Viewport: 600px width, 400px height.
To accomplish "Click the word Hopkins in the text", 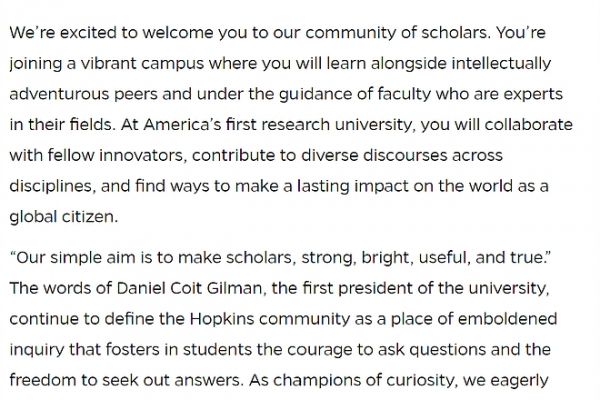I will [x=222, y=319].
